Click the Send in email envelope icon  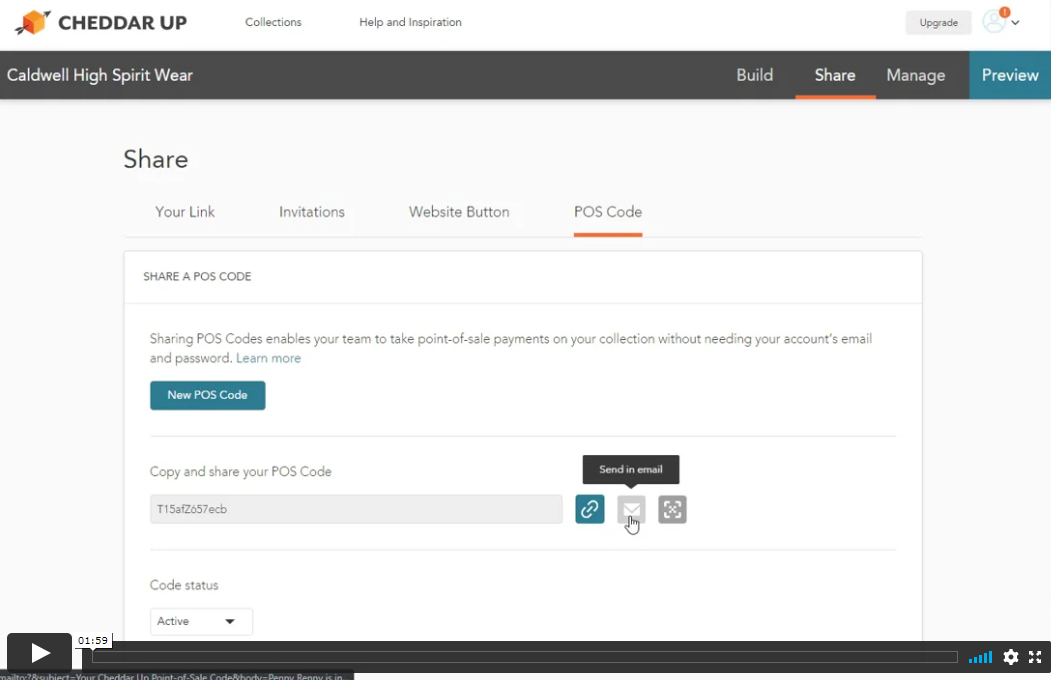click(x=631, y=509)
